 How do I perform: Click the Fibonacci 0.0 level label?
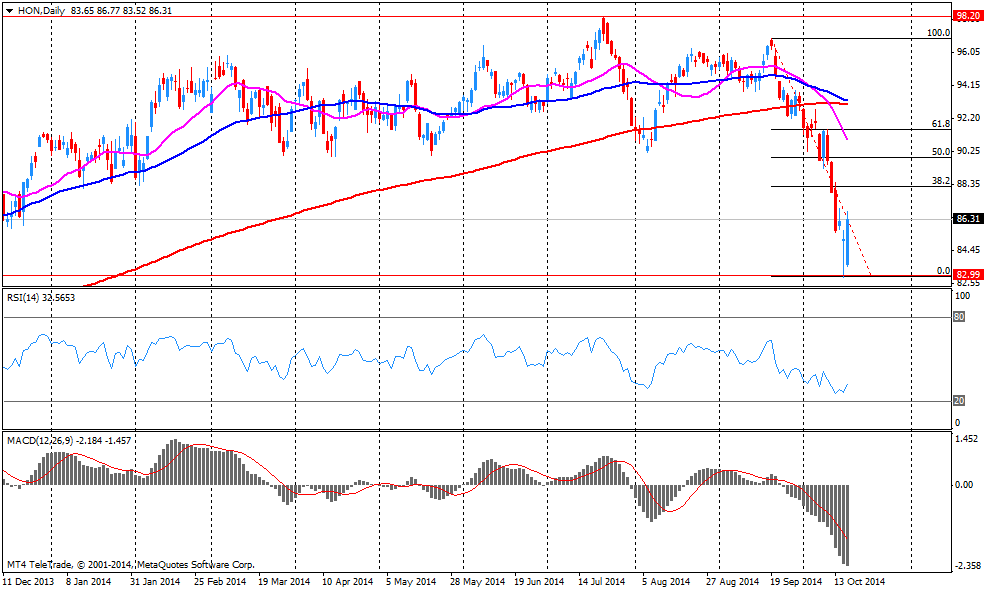pyautogui.click(x=942, y=270)
